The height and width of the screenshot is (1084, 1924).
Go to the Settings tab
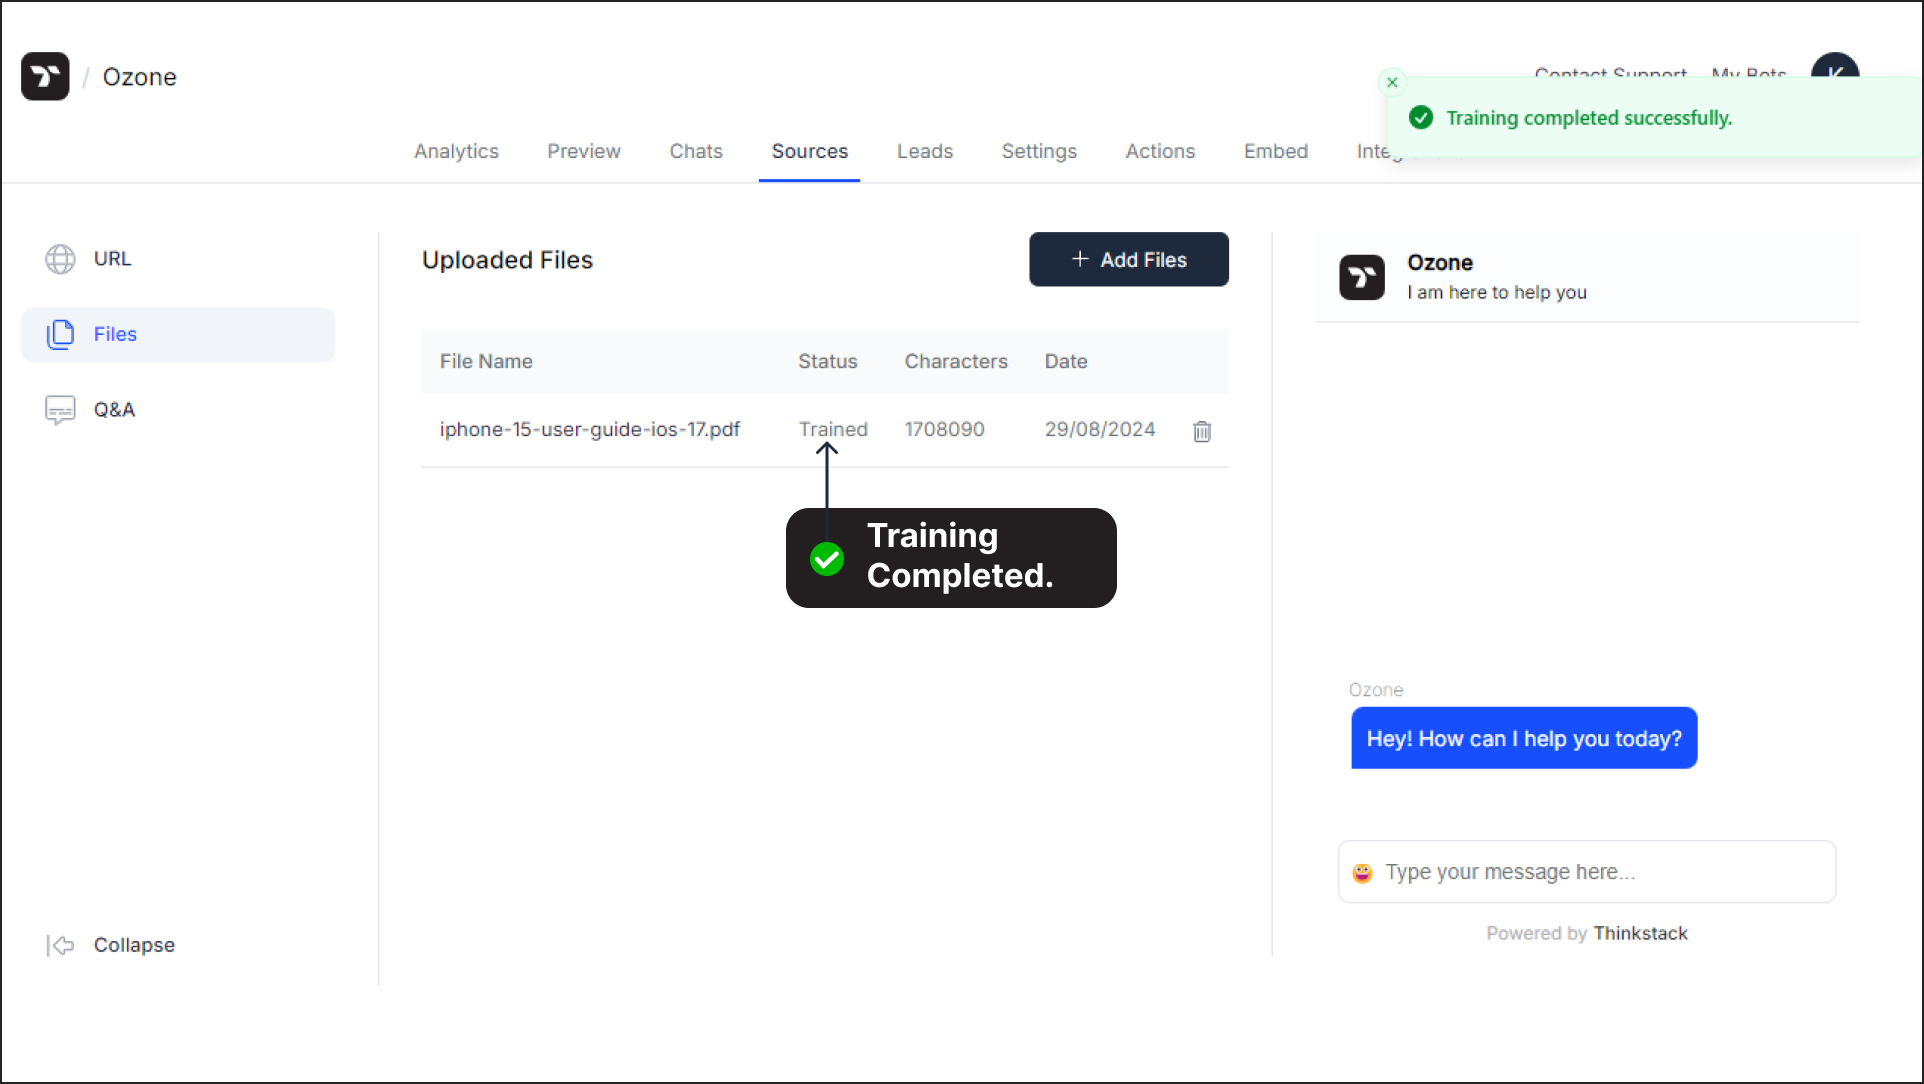[x=1039, y=151]
